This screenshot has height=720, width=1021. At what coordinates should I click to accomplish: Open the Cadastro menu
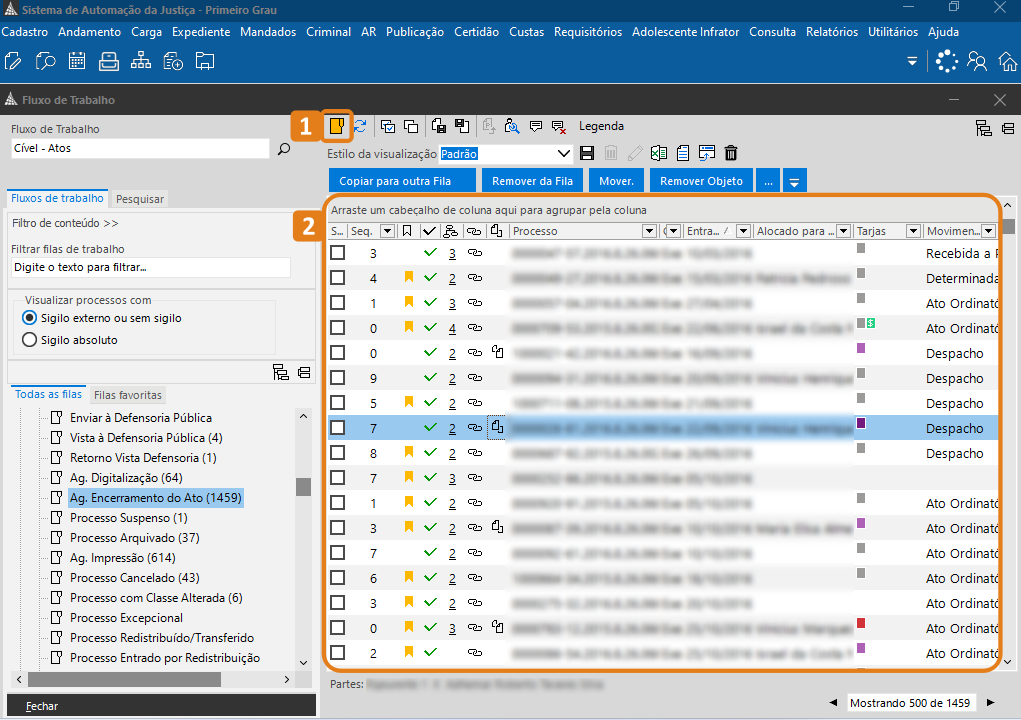click(25, 32)
